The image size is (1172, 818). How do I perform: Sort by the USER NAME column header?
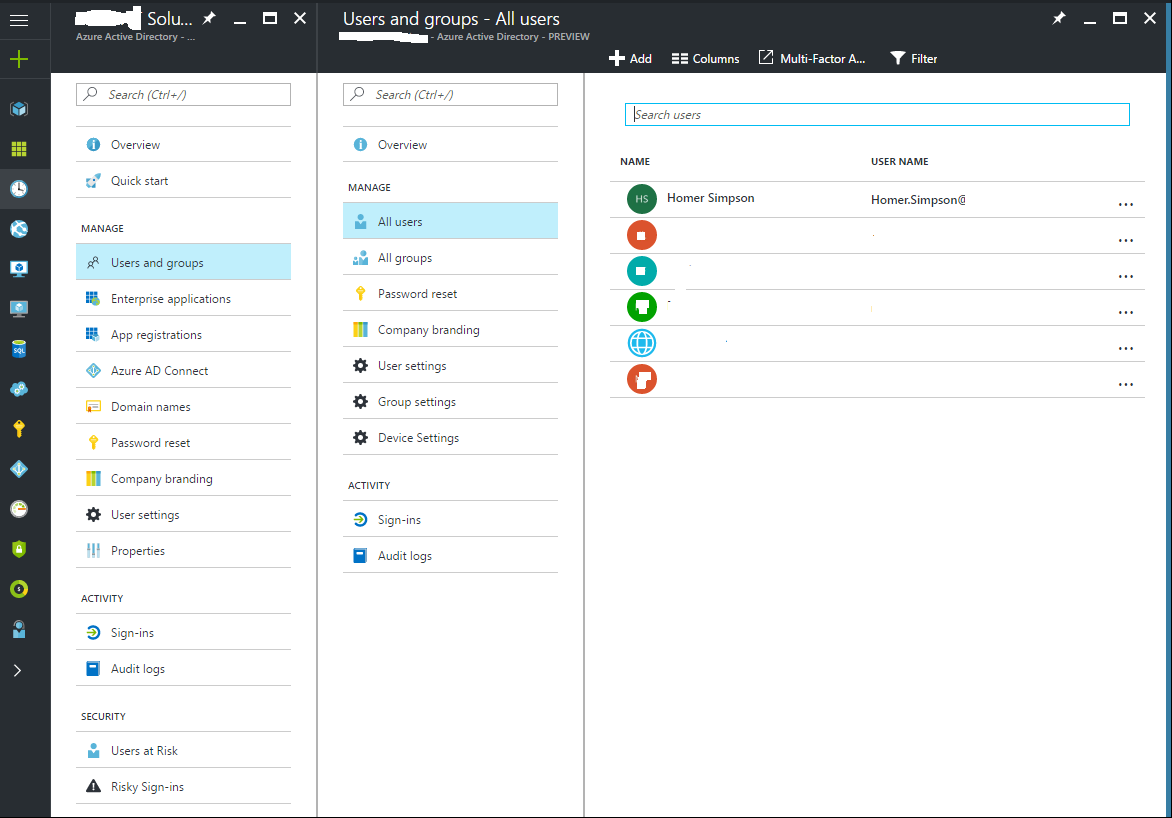point(899,161)
